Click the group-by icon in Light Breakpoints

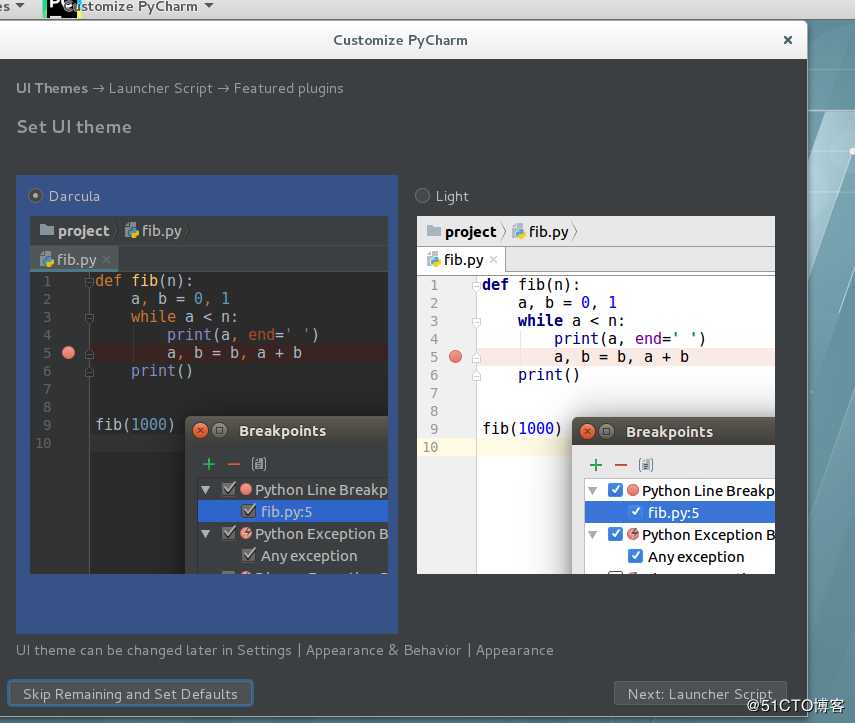click(646, 465)
